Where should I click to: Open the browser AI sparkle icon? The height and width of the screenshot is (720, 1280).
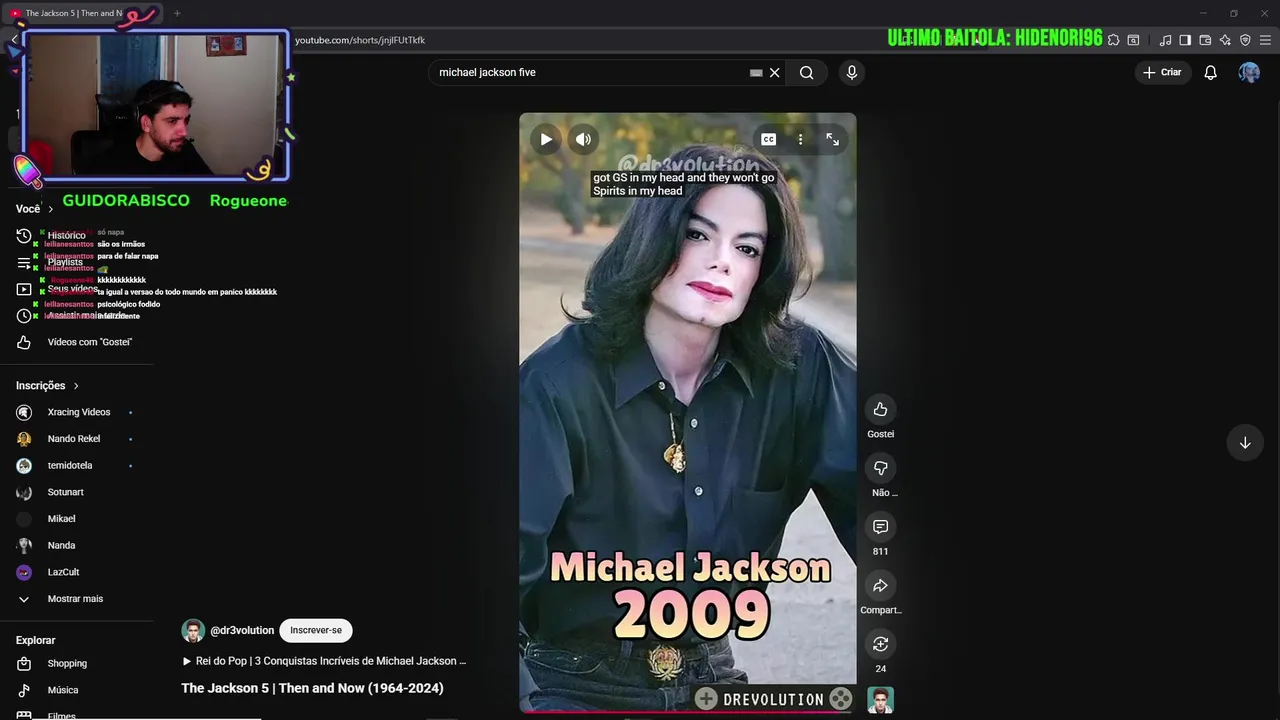1225,40
